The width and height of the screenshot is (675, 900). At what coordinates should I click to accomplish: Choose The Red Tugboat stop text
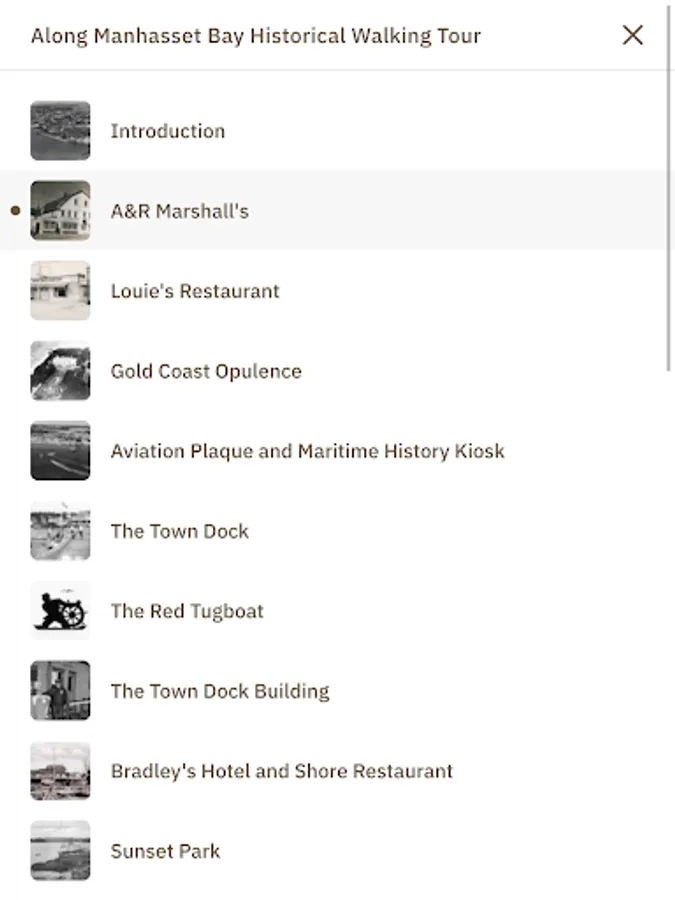(187, 611)
